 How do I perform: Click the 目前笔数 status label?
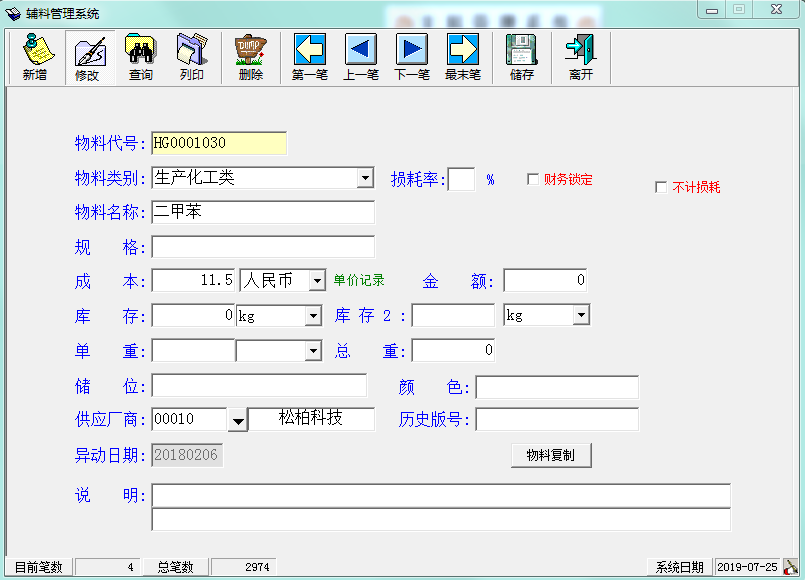39,567
